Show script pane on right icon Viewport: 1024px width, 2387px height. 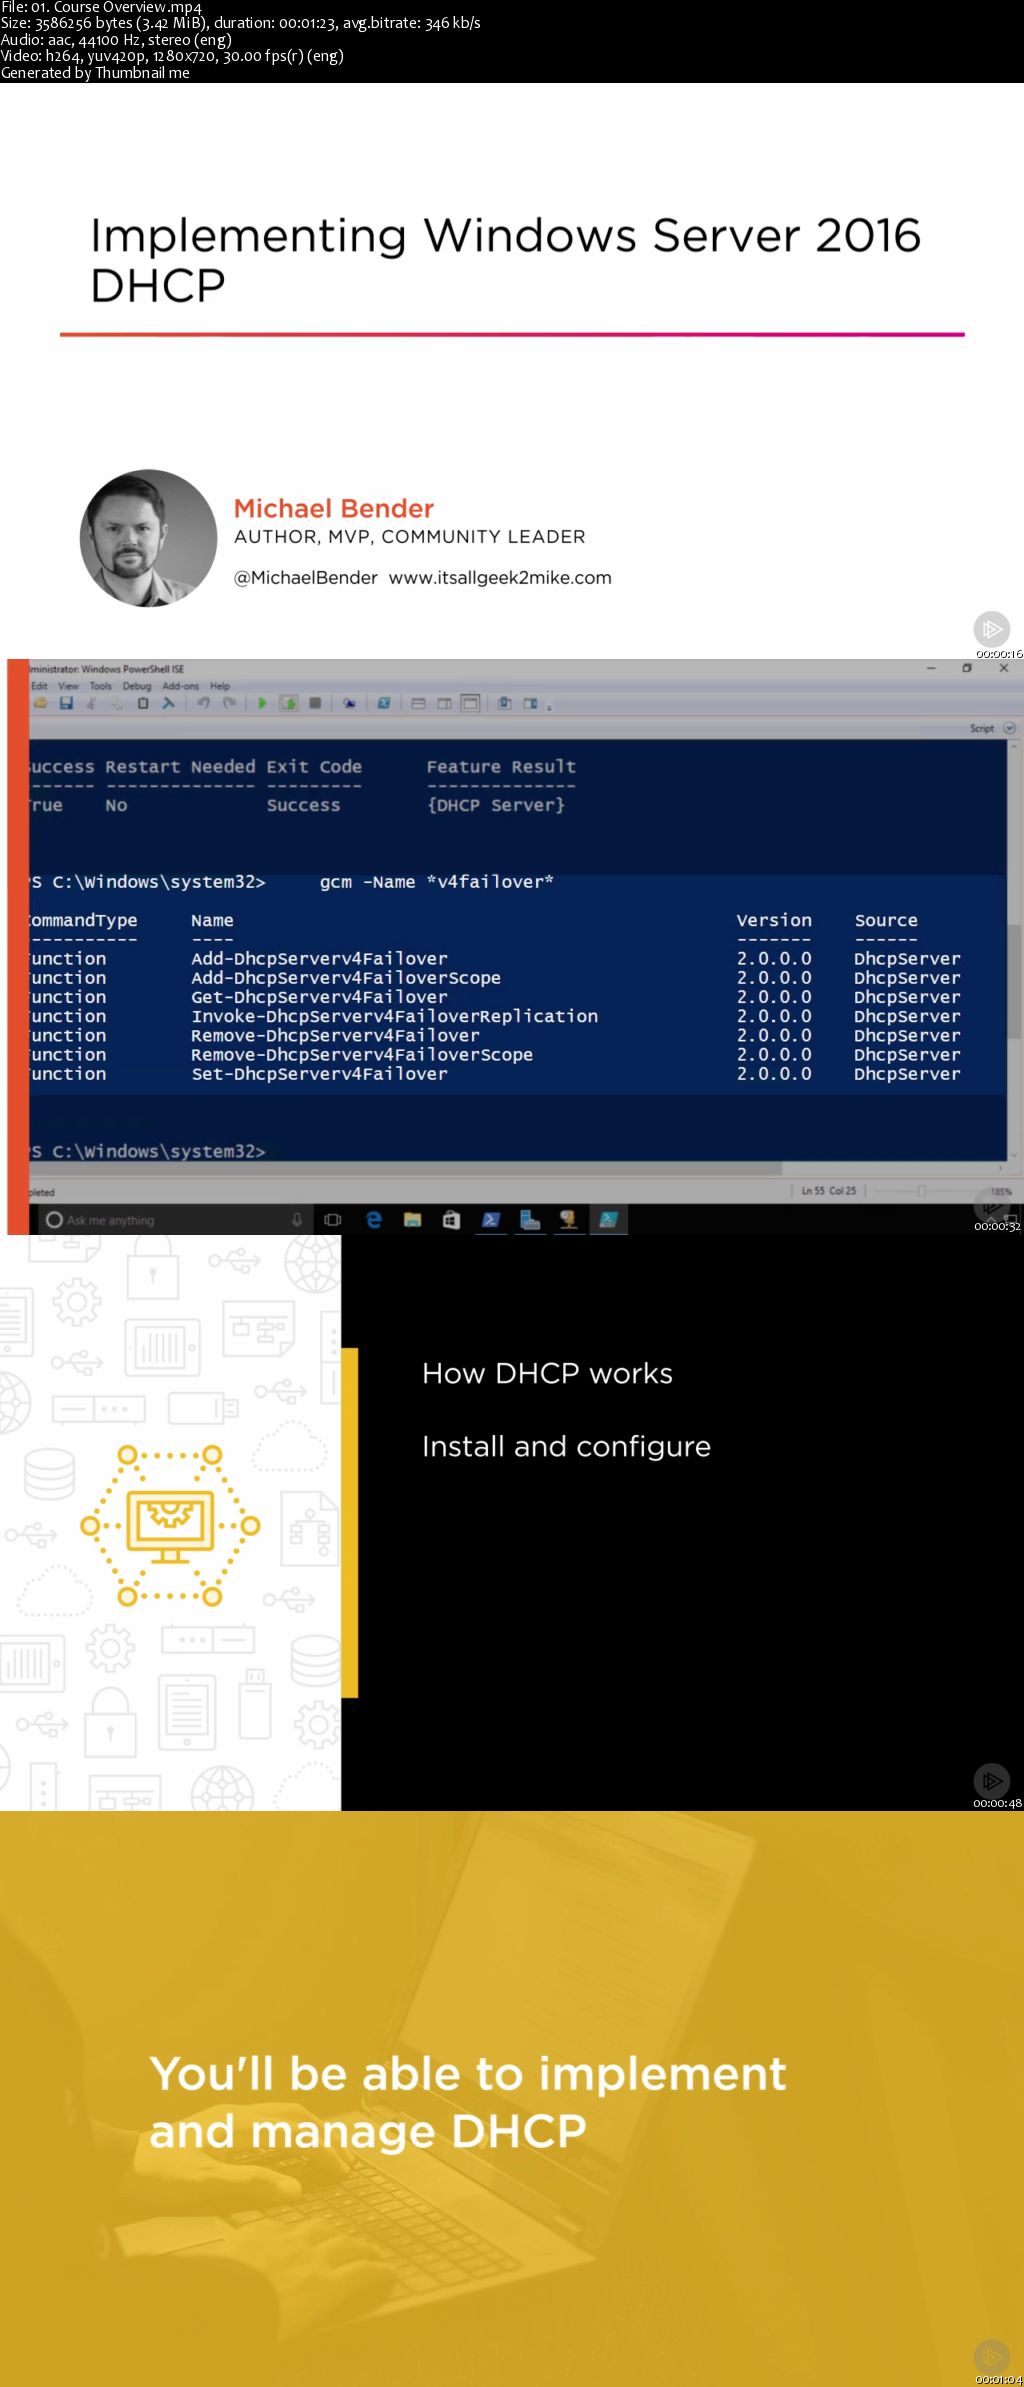coord(444,703)
